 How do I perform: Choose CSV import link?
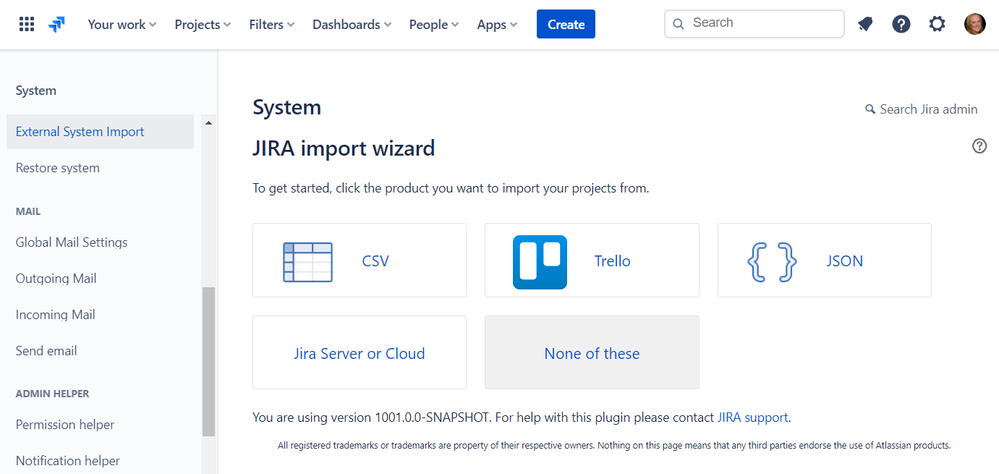click(375, 261)
